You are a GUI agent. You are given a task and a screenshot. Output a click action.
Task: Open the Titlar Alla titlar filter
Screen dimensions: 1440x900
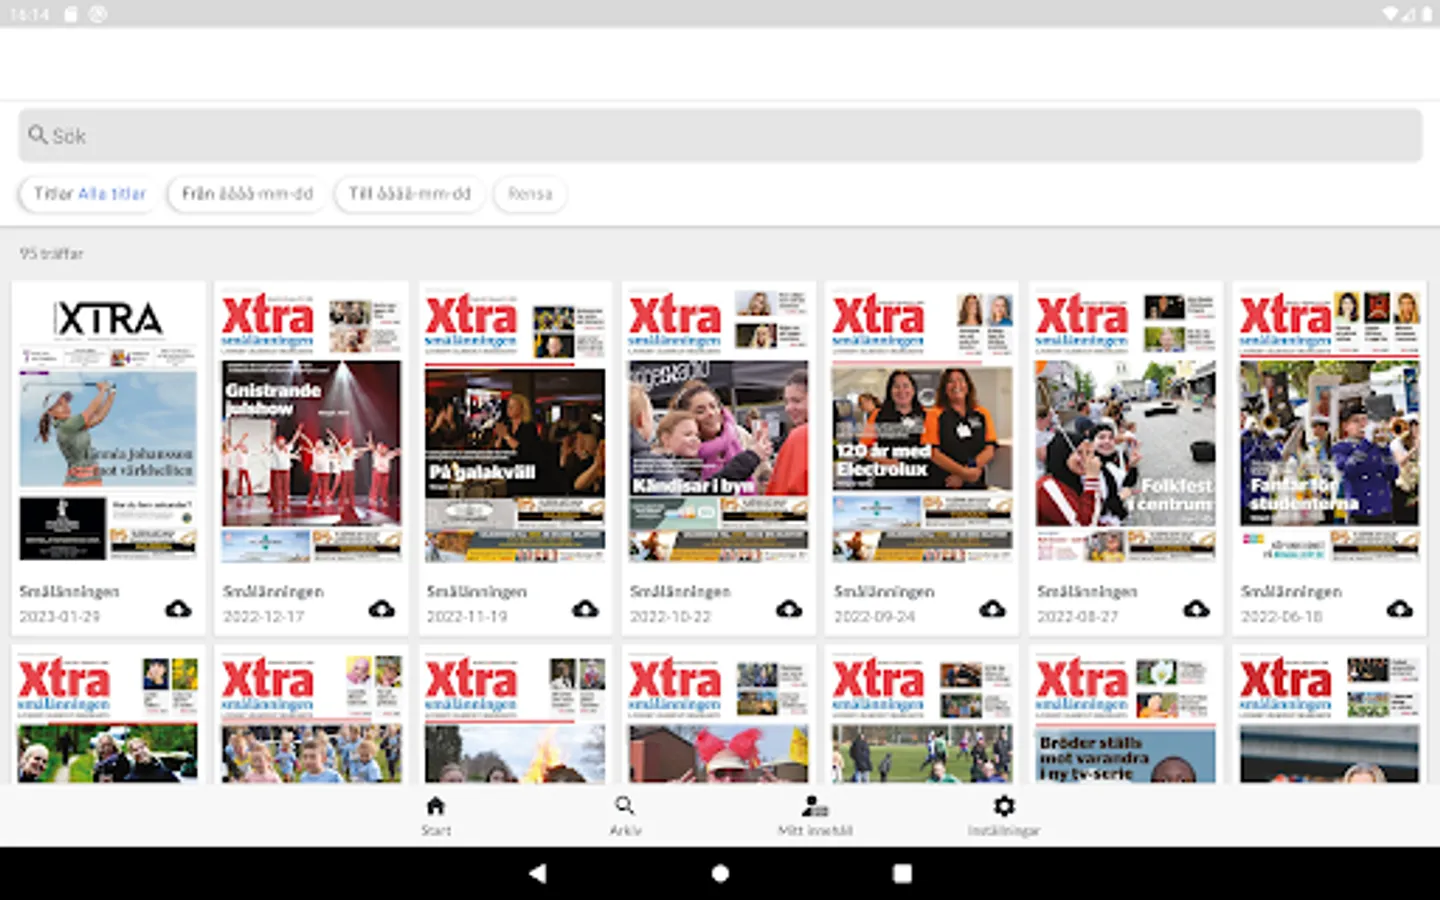tap(90, 194)
